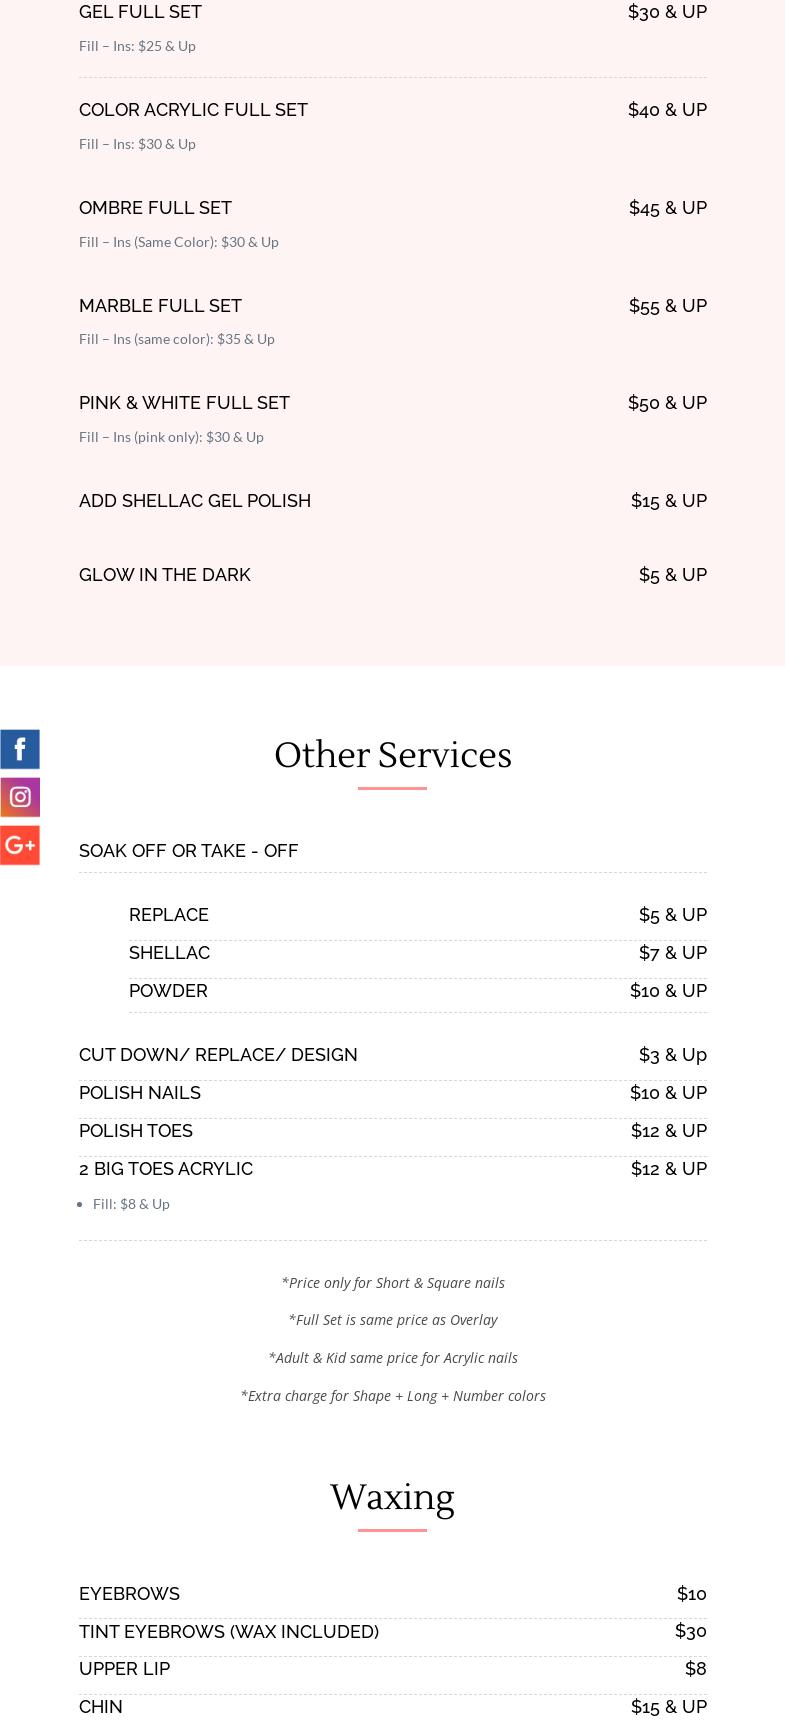This screenshot has width=785, height=1728.
Task: Select Soak Off or Take-Off item
Action: [x=188, y=850]
